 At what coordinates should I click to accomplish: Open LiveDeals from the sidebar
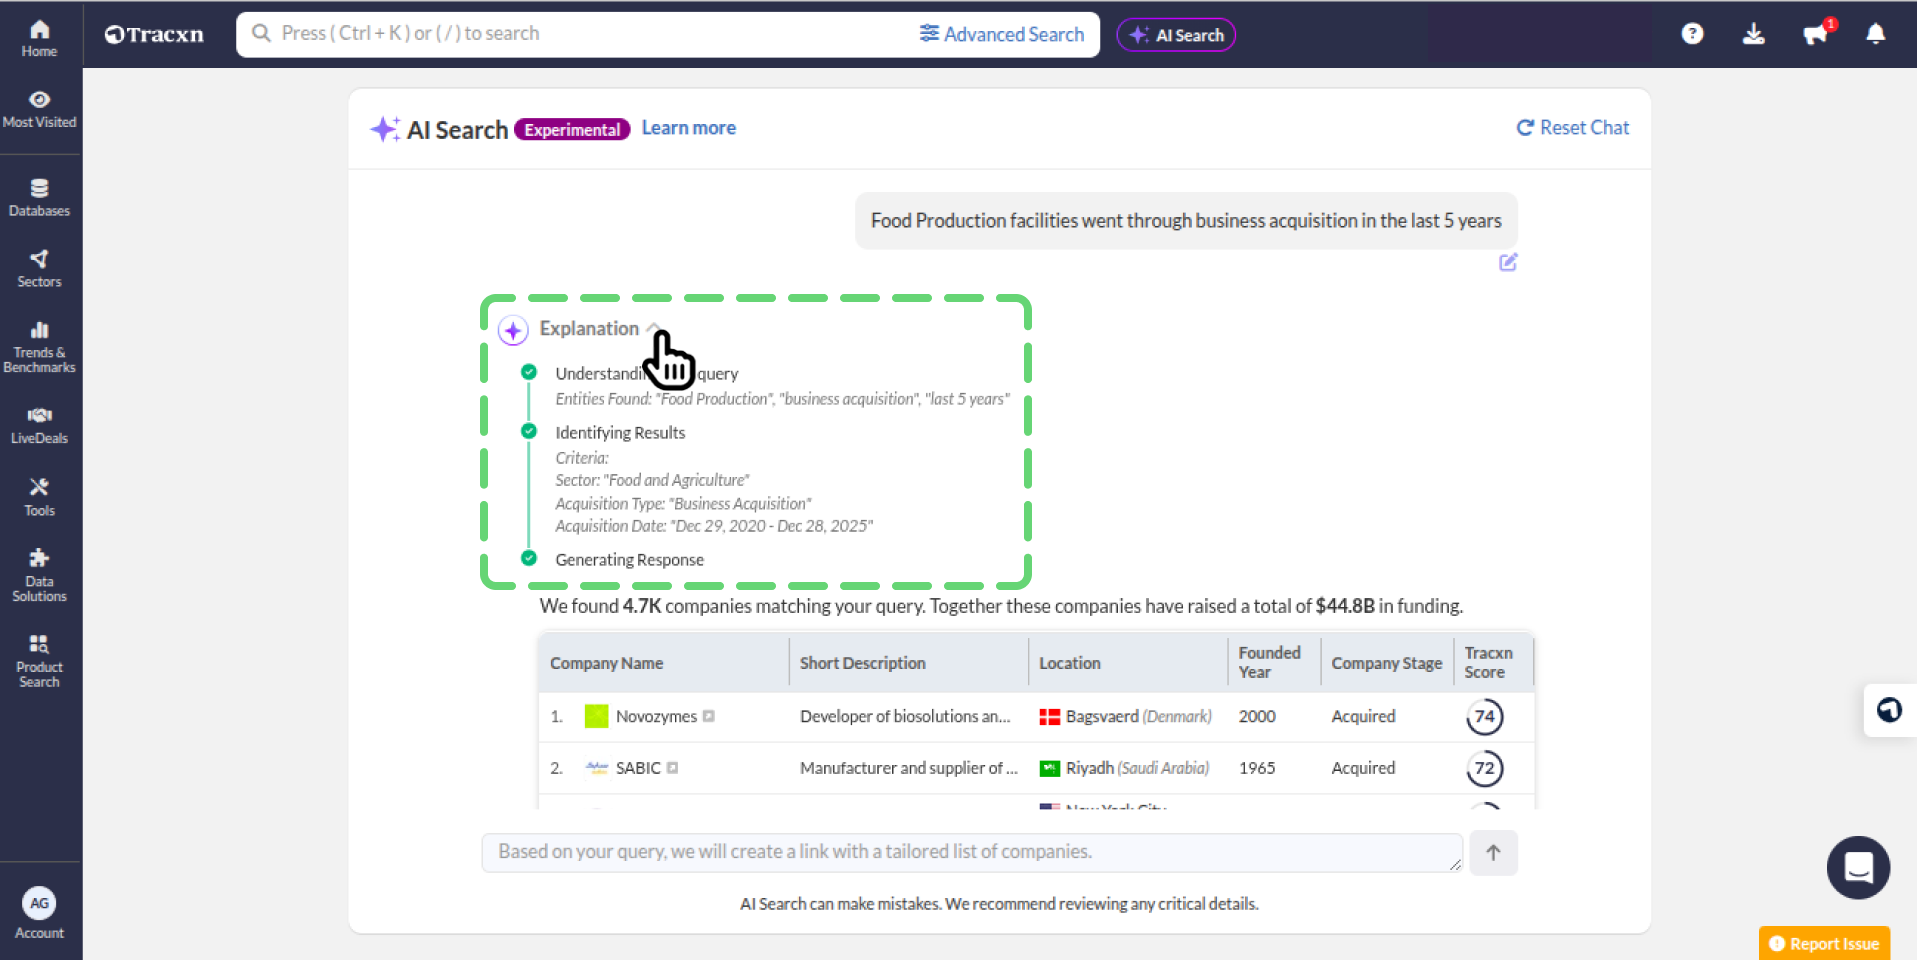[39, 425]
